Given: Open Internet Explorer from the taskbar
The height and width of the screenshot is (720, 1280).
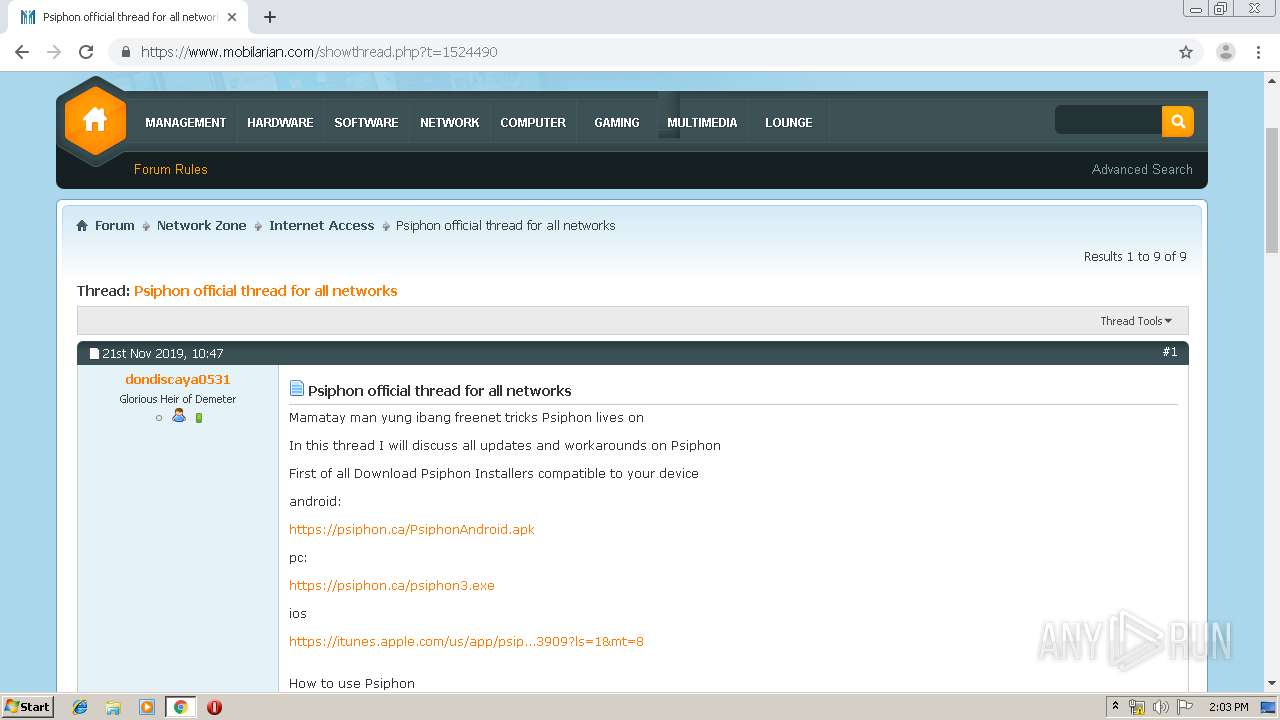Looking at the screenshot, I should point(80,707).
